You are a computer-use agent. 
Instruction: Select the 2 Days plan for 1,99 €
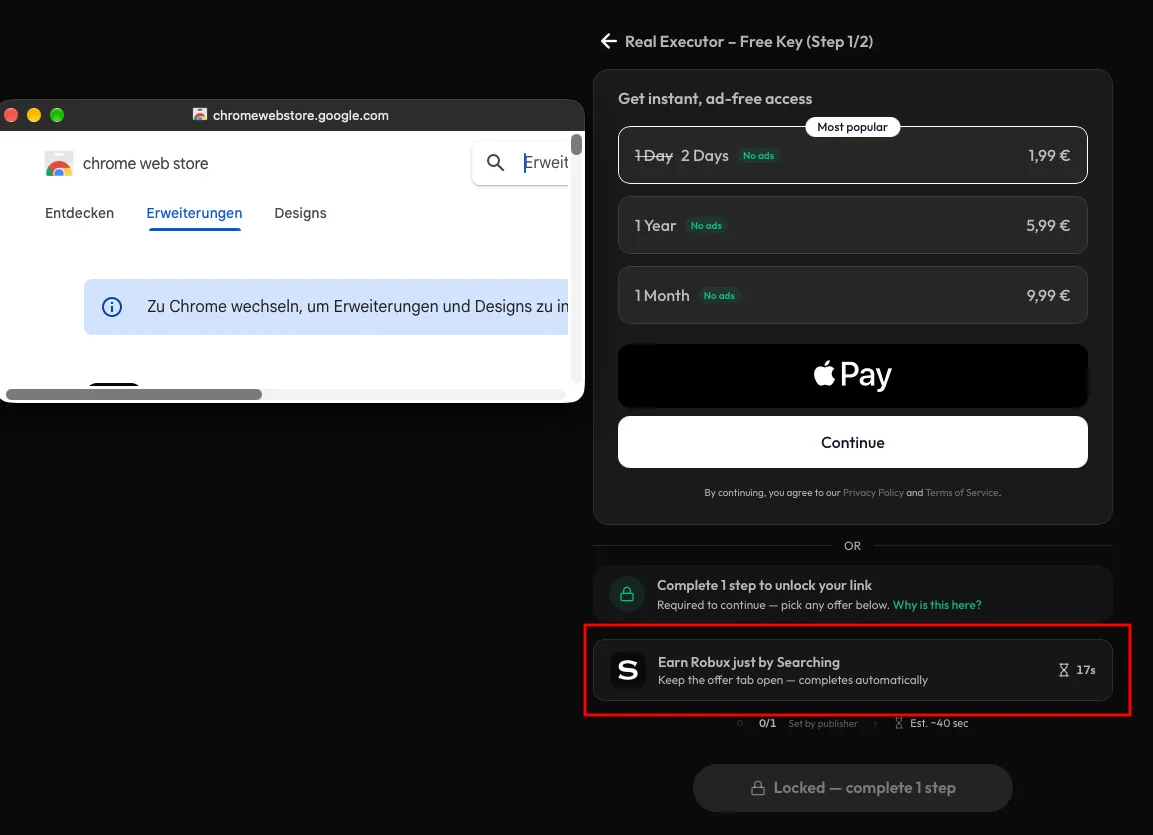[x=852, y=155]
